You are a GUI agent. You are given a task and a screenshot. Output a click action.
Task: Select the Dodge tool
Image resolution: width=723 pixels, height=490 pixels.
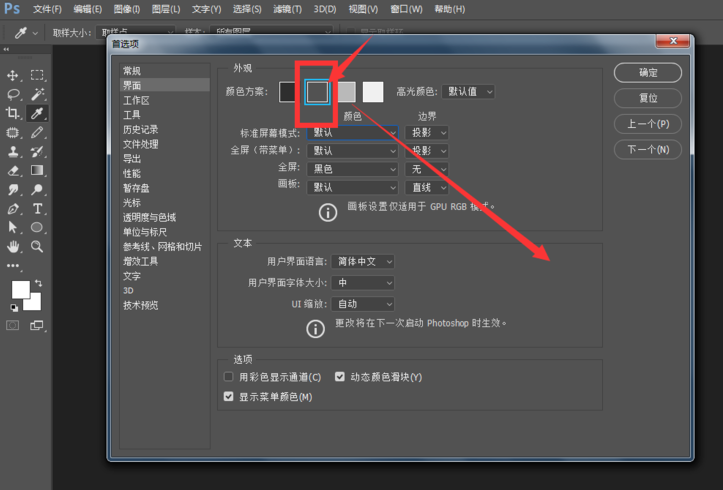click(37, 189)
